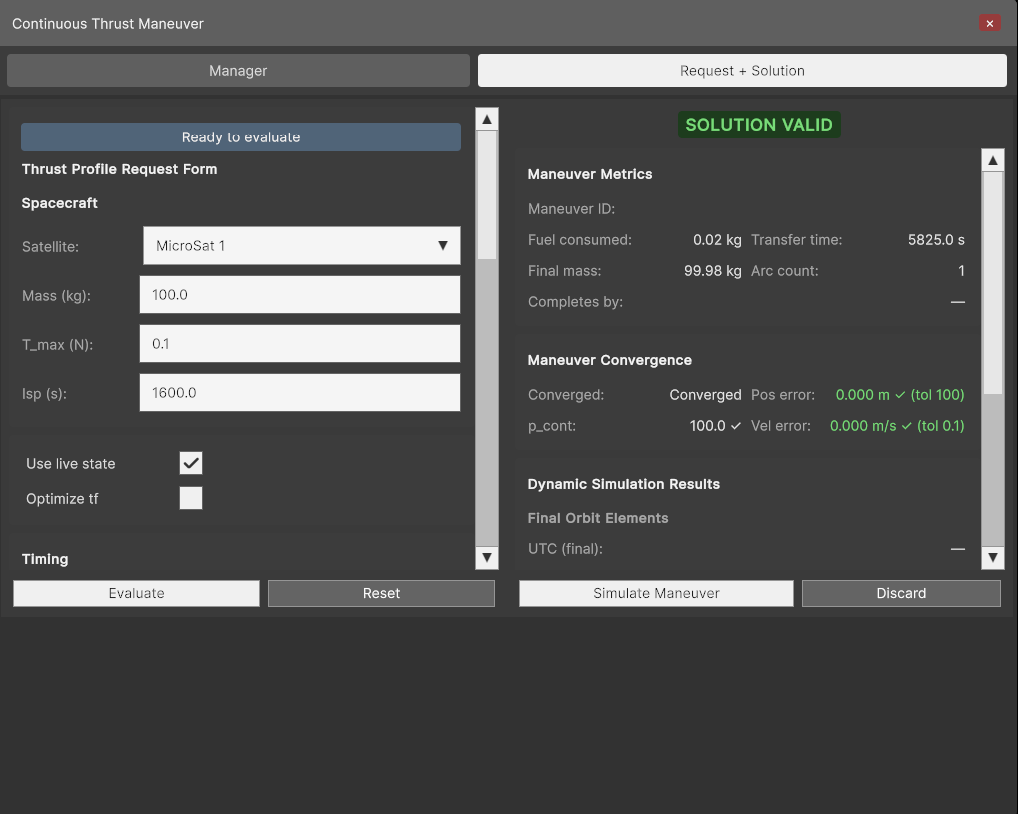Enable the Optimize tf checkbox
The width and height of the screenshot is (1018, 814).
[x=191, y=499]
